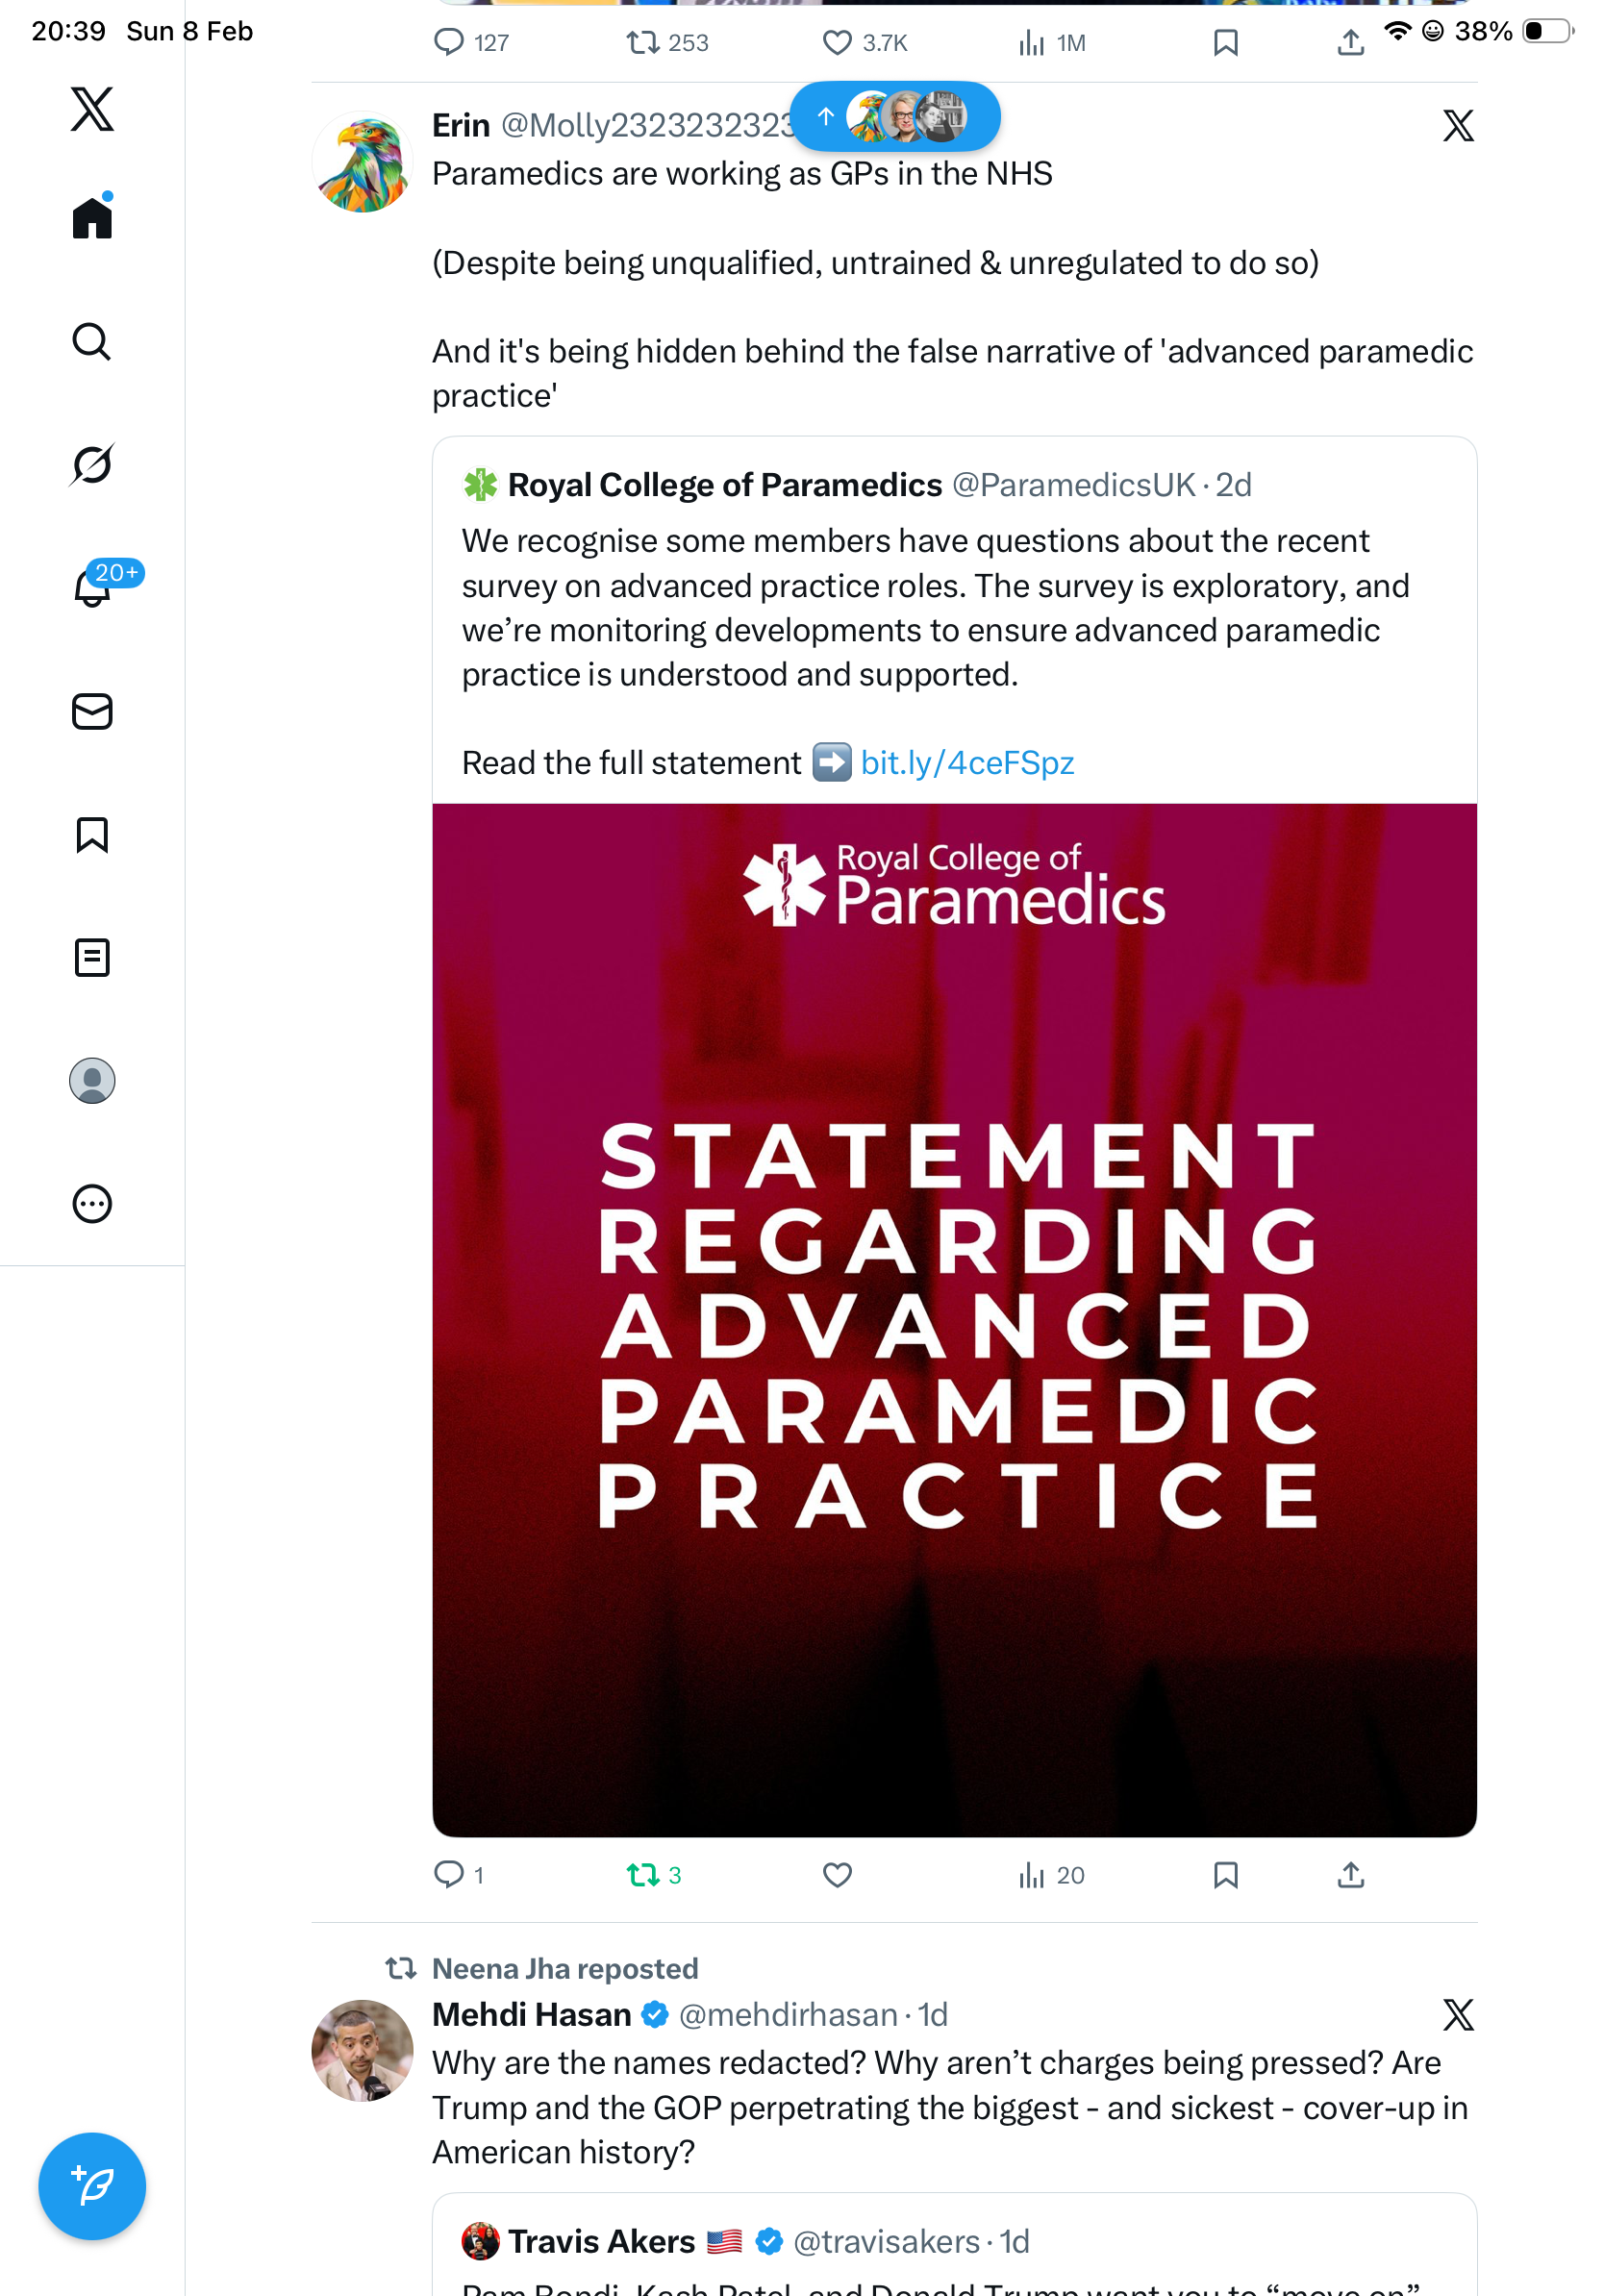Reply to Erin's paramedics post
Screen dimensions: 1604x2296
[x=449, y=1875]
